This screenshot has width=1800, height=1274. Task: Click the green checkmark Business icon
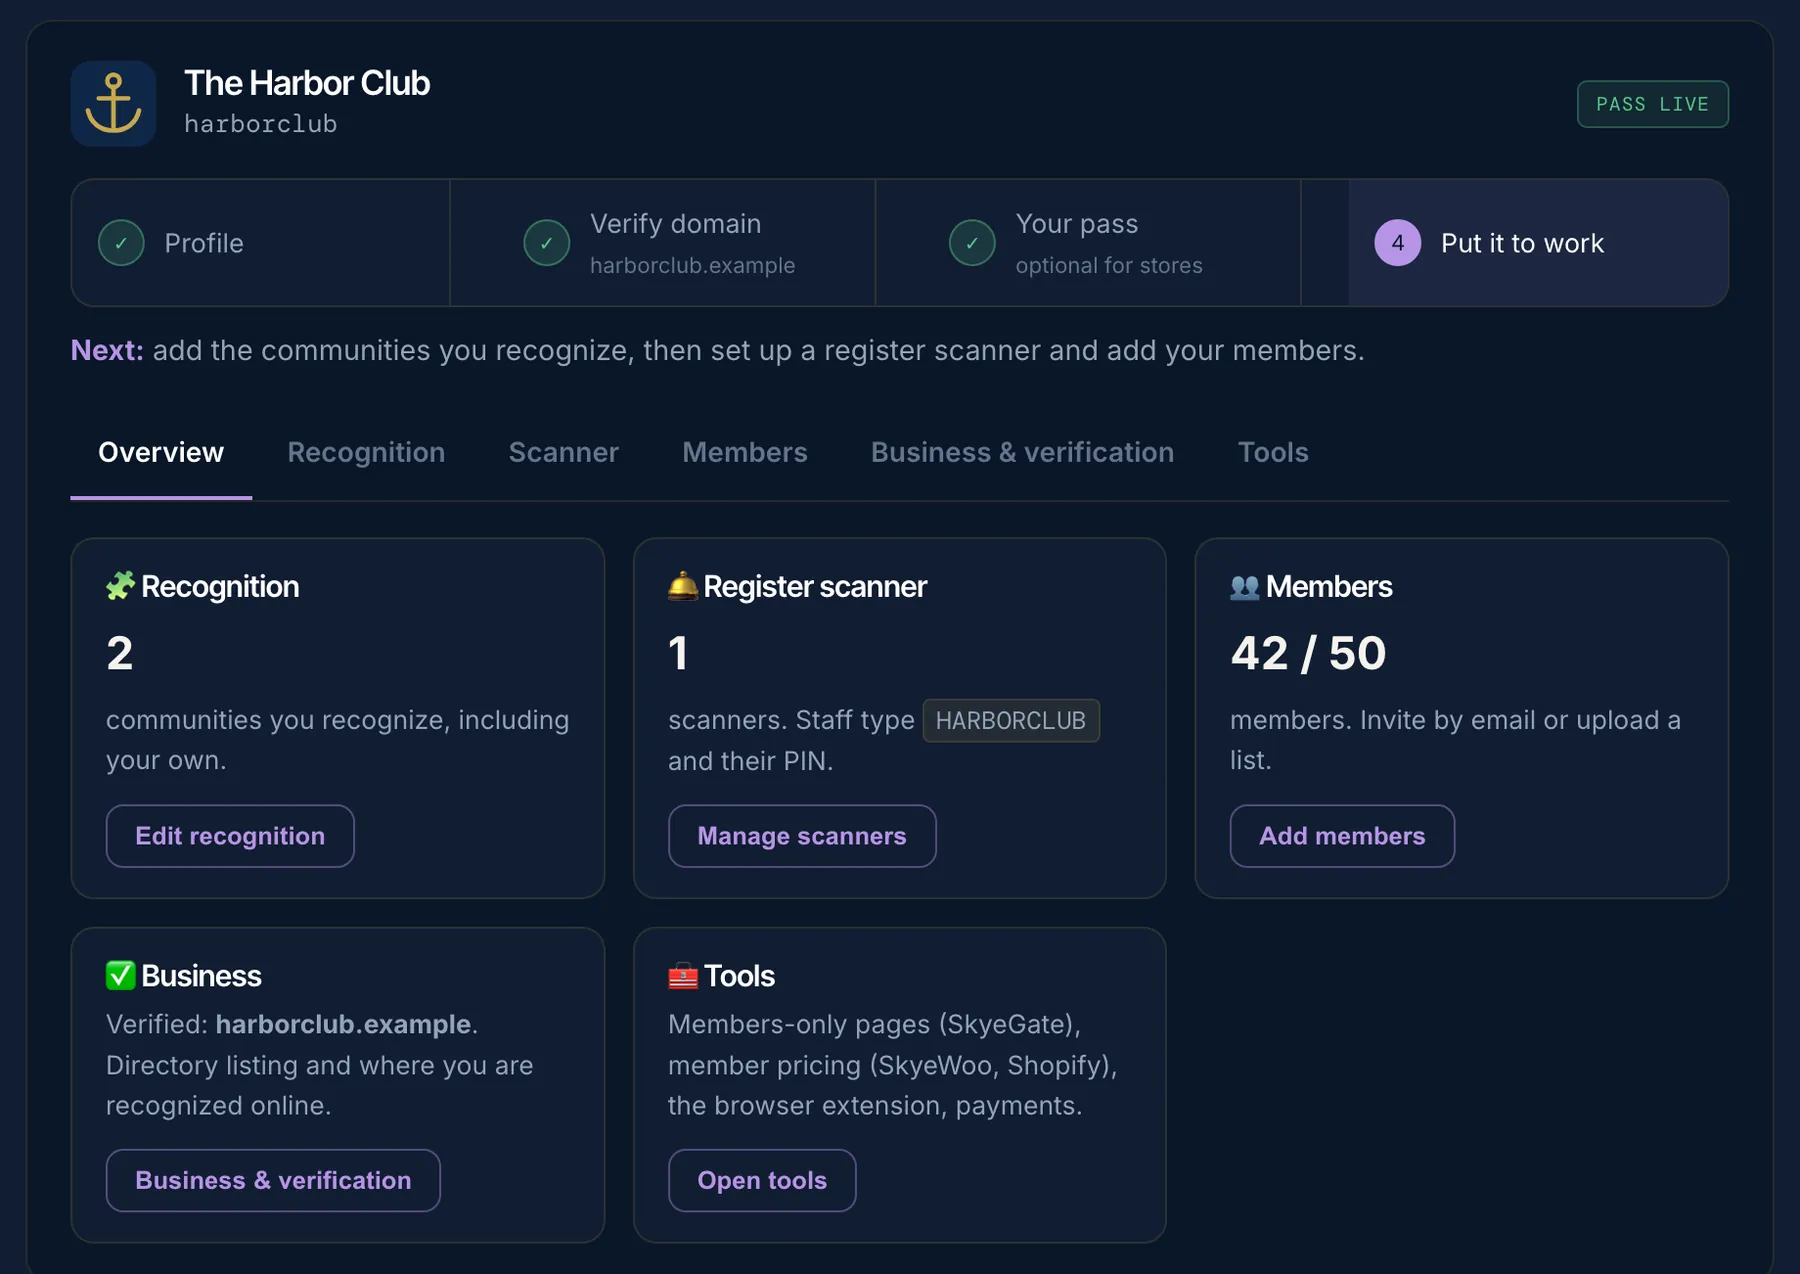tap(120, 975)
